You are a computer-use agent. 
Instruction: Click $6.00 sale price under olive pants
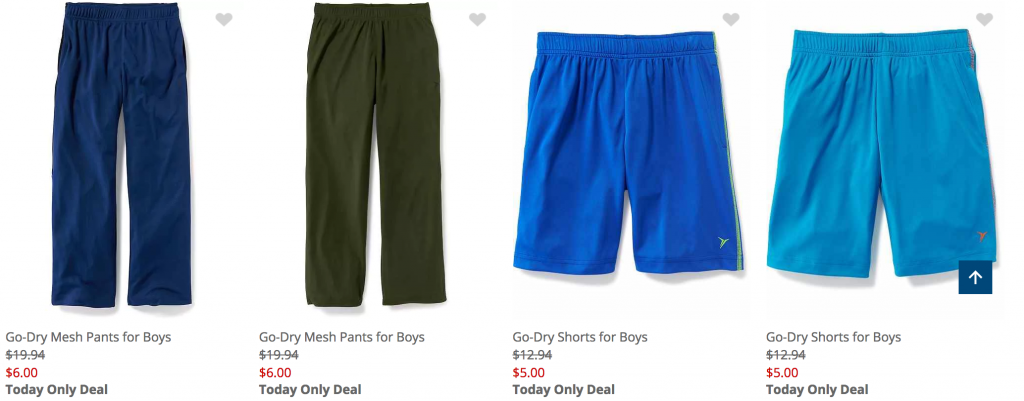click(x=276, y=373)
